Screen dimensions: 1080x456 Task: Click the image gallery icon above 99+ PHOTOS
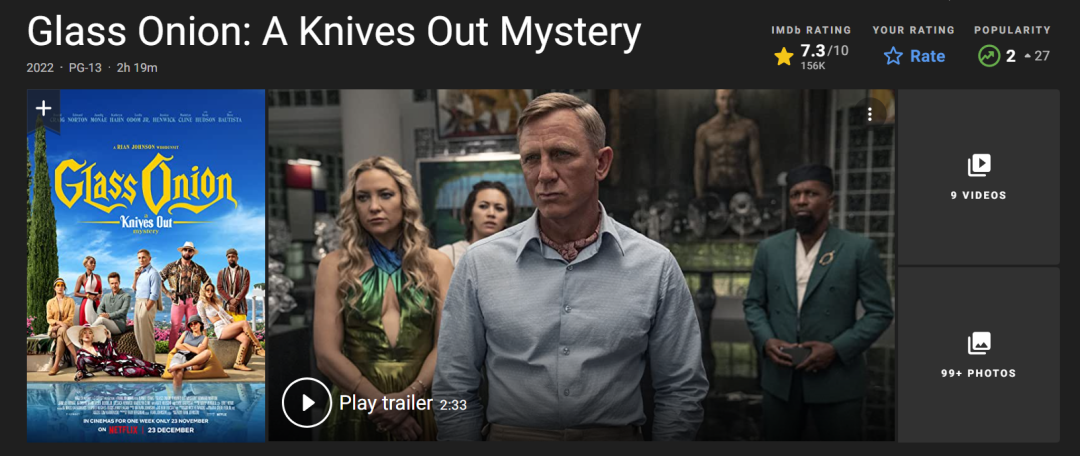(979, 343)
